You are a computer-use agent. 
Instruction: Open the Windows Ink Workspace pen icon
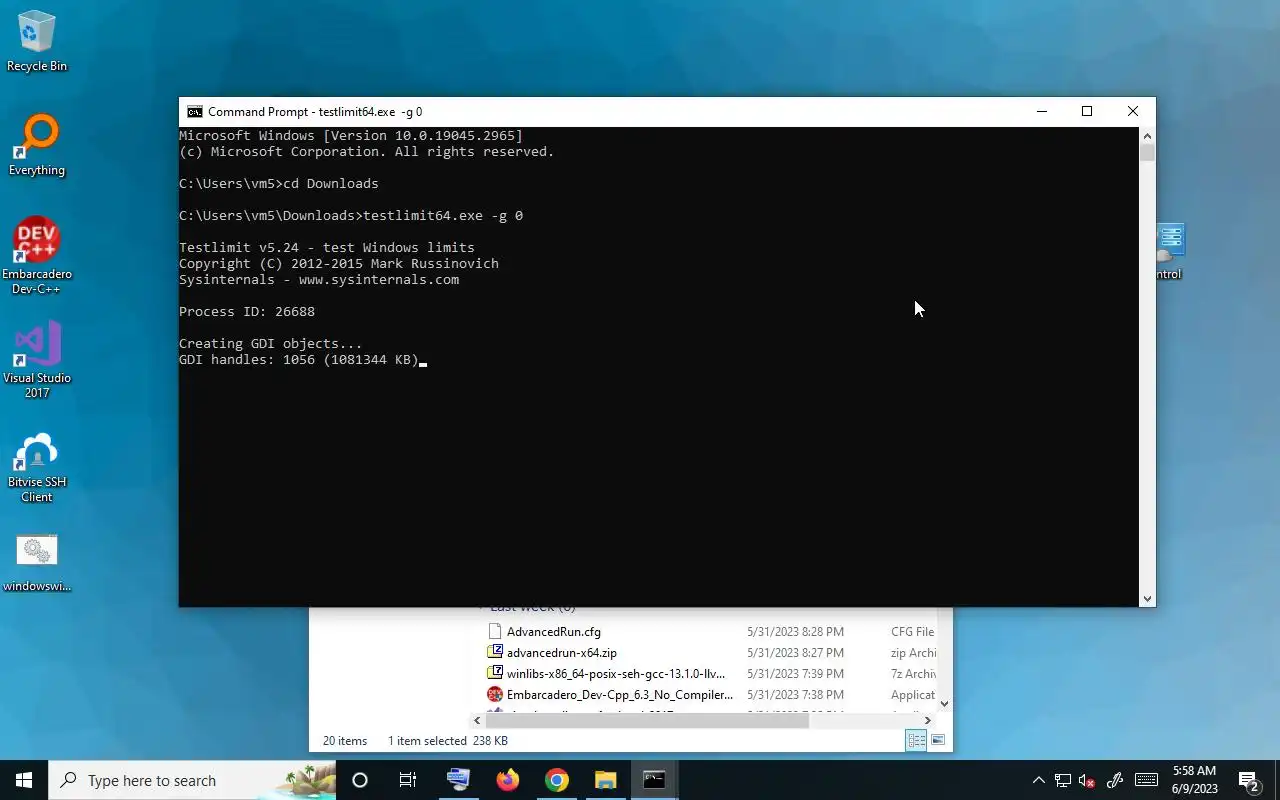1115,781
